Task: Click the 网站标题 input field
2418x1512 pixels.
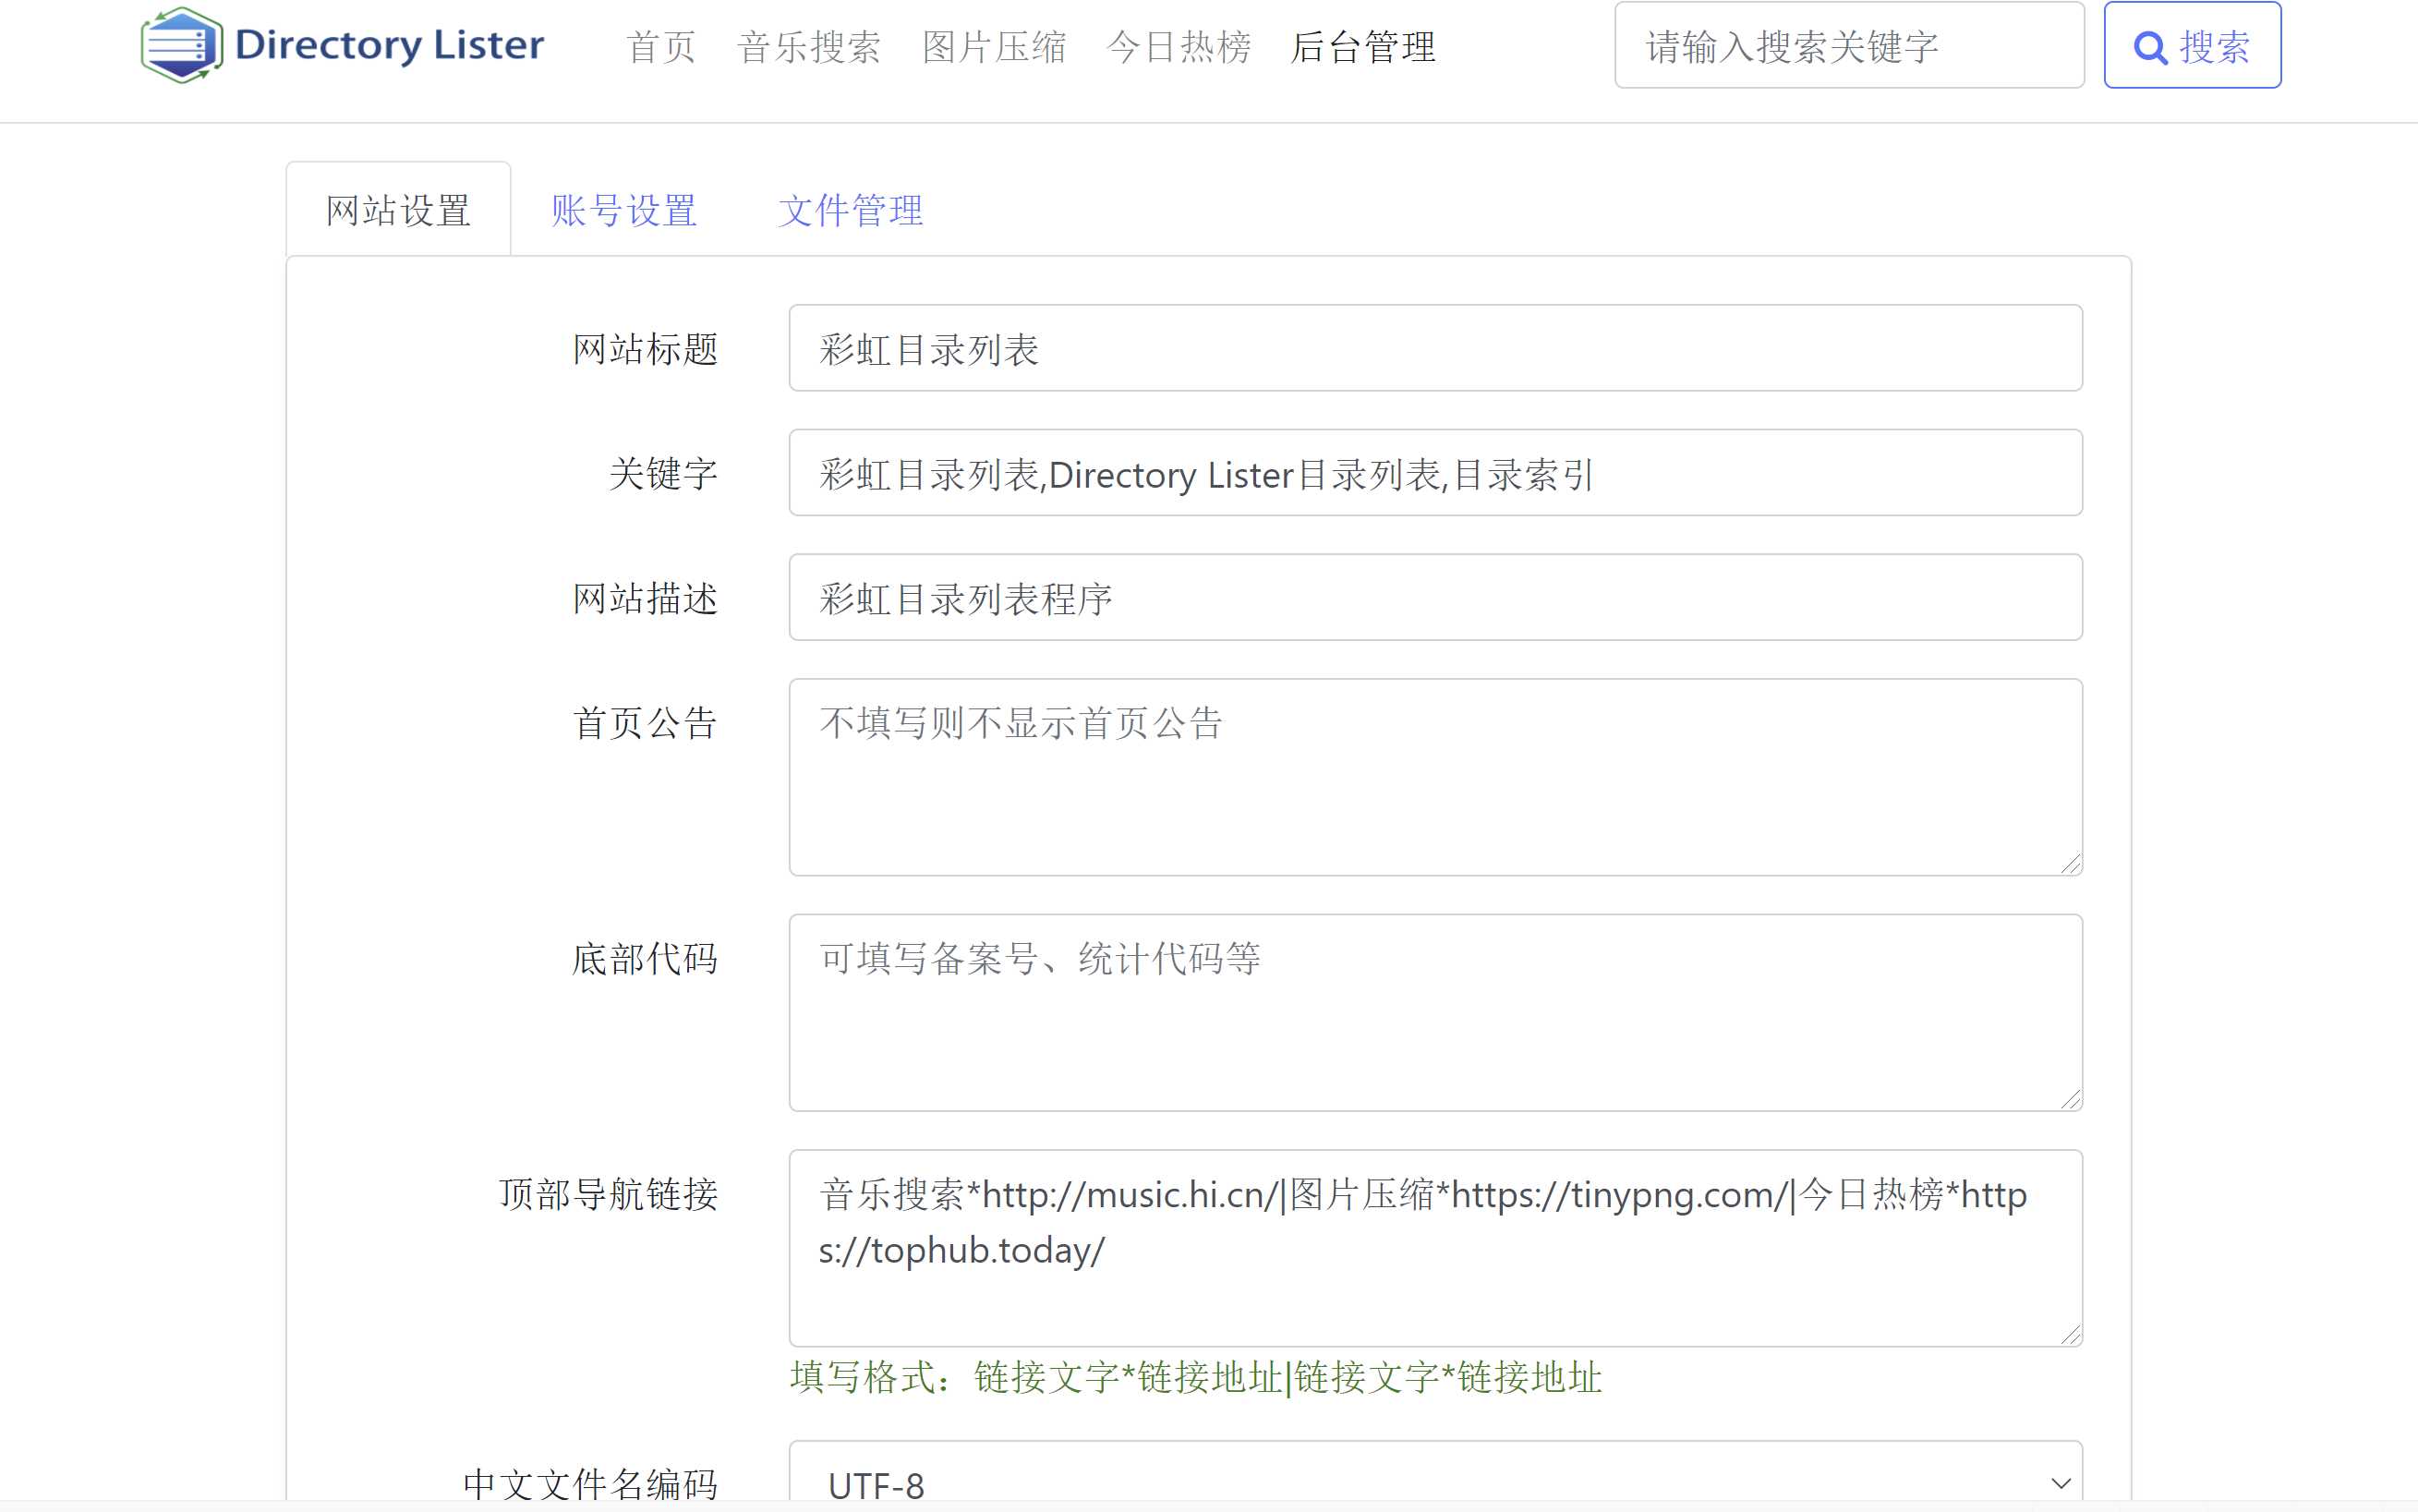Action: pyautogui.click(x=1433, y=350)
